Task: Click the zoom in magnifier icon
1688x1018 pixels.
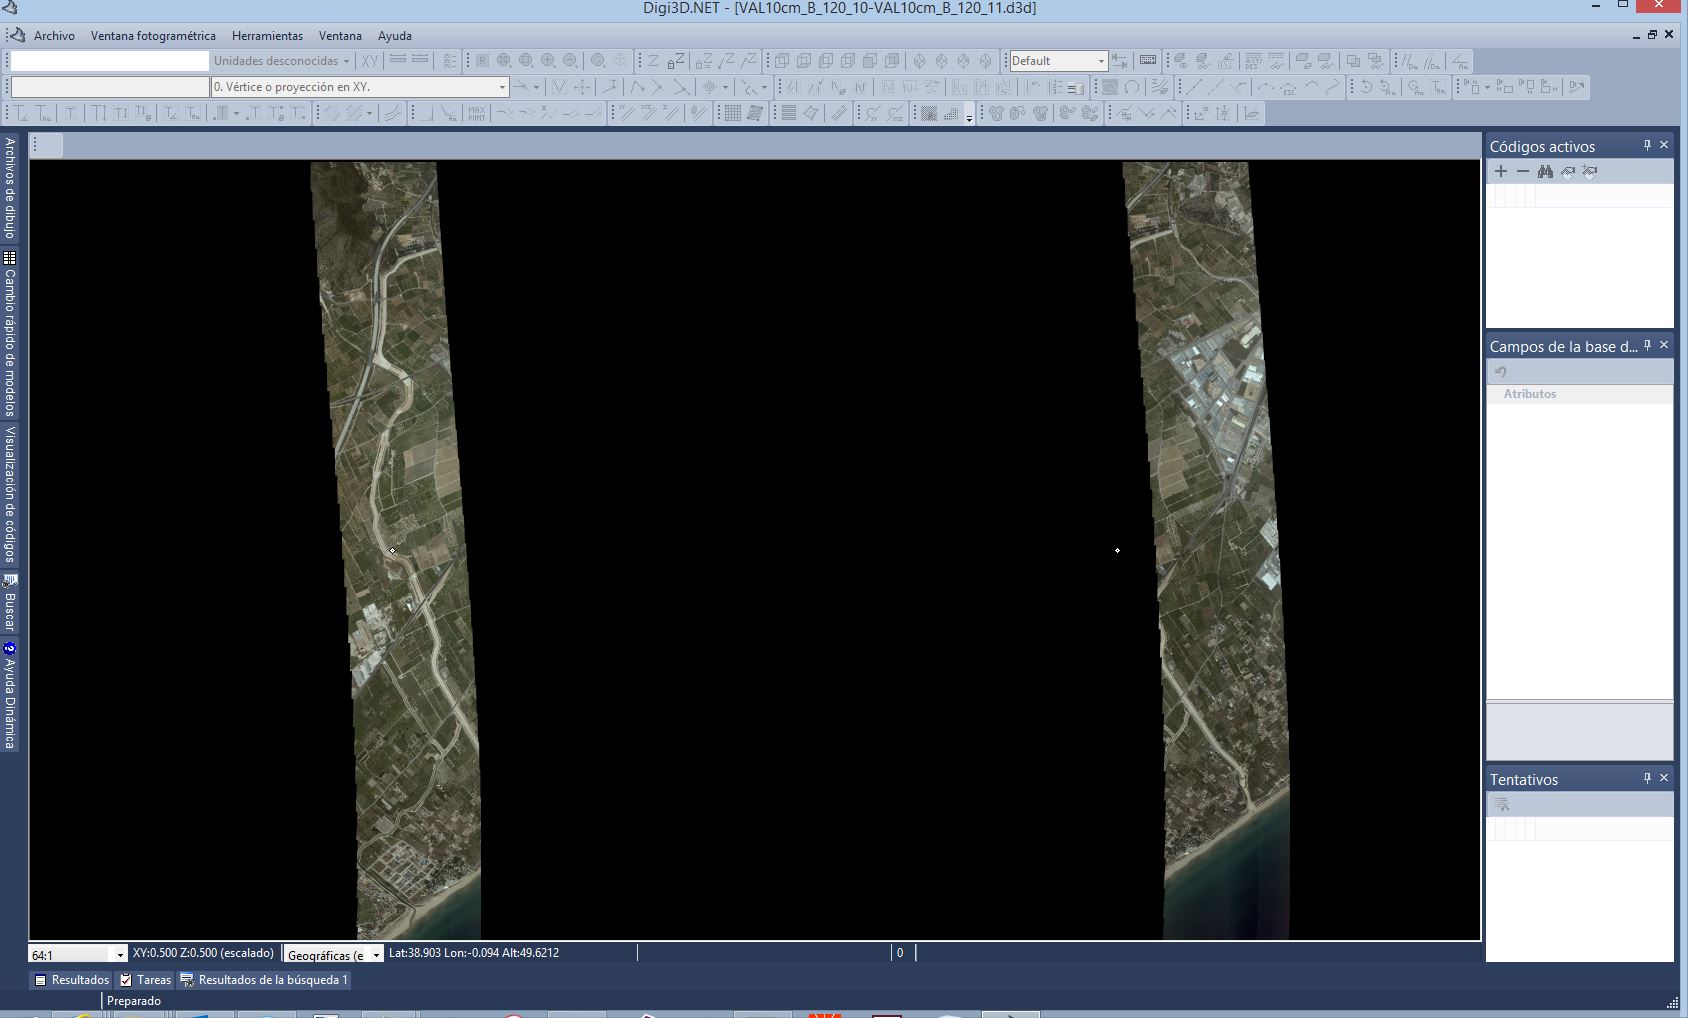Action: point(548,61)
